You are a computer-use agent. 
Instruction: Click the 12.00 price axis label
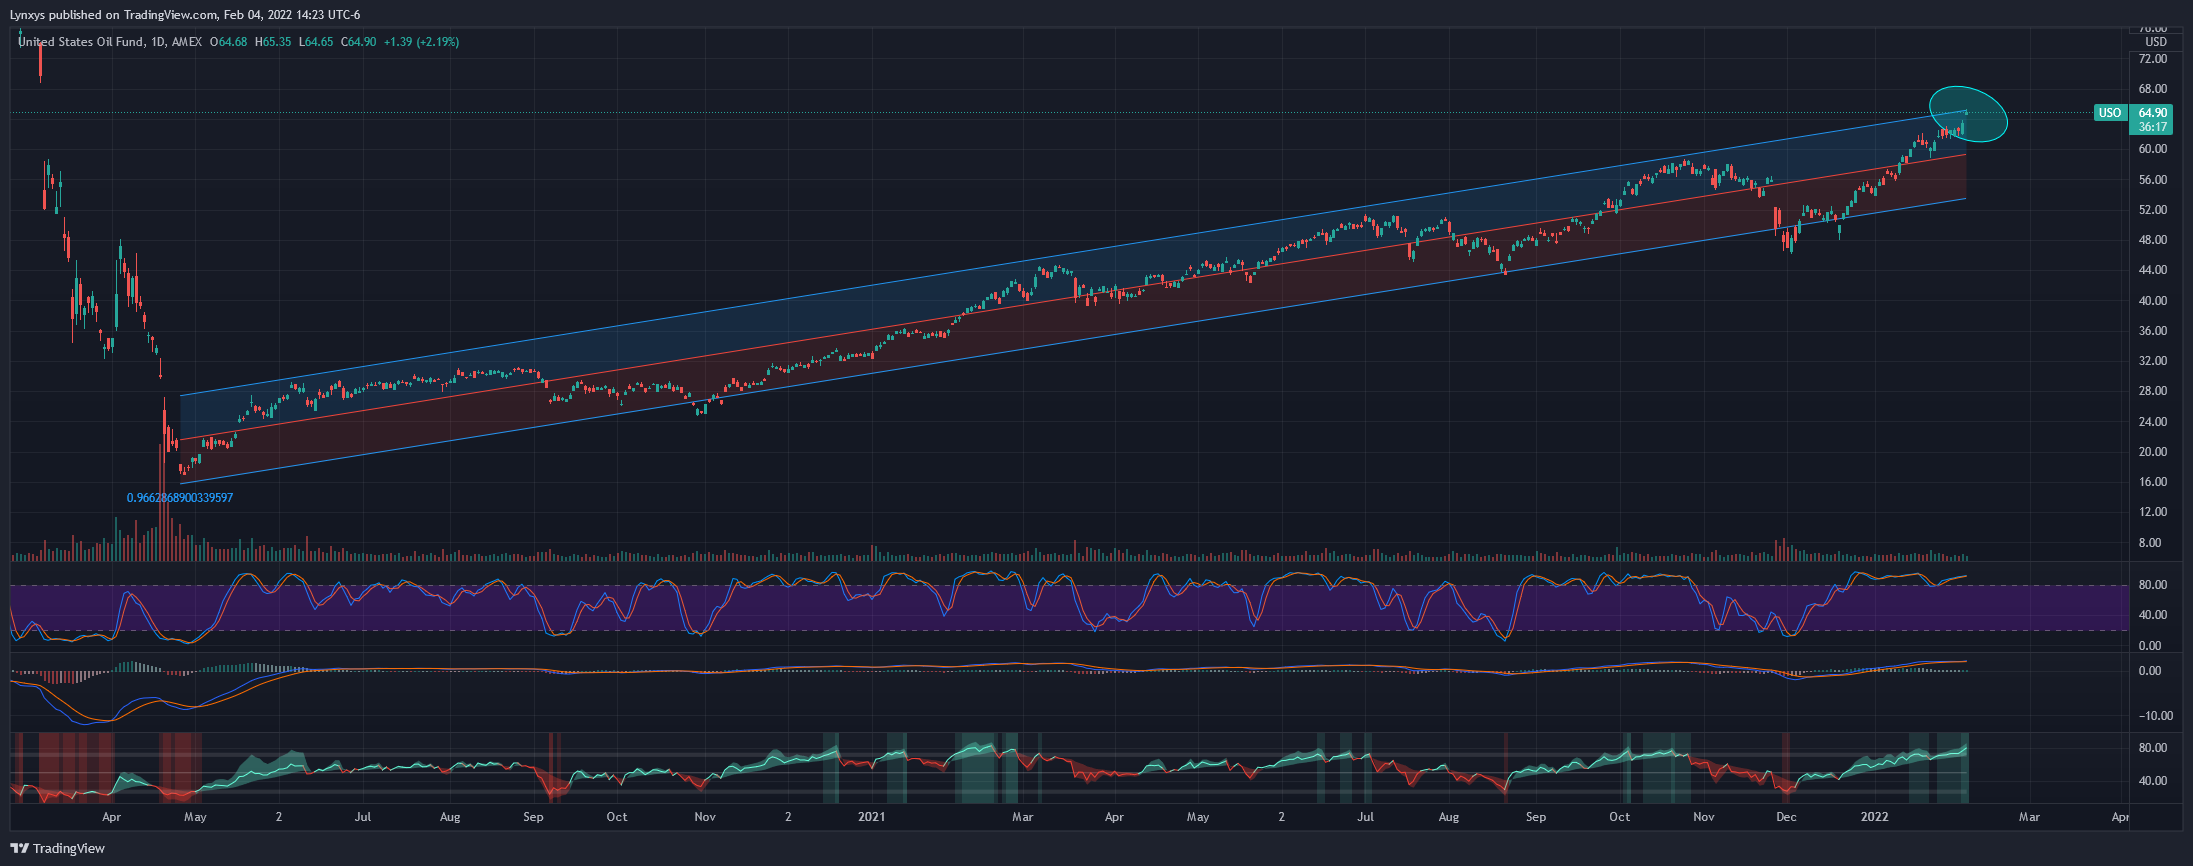(2152, 512)
